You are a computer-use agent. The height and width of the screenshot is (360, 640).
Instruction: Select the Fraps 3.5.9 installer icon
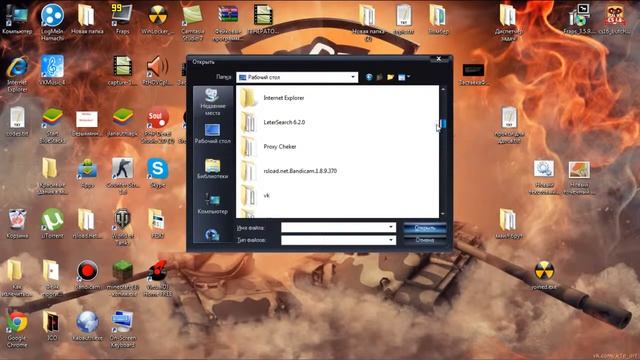click(x=579, y=18)
